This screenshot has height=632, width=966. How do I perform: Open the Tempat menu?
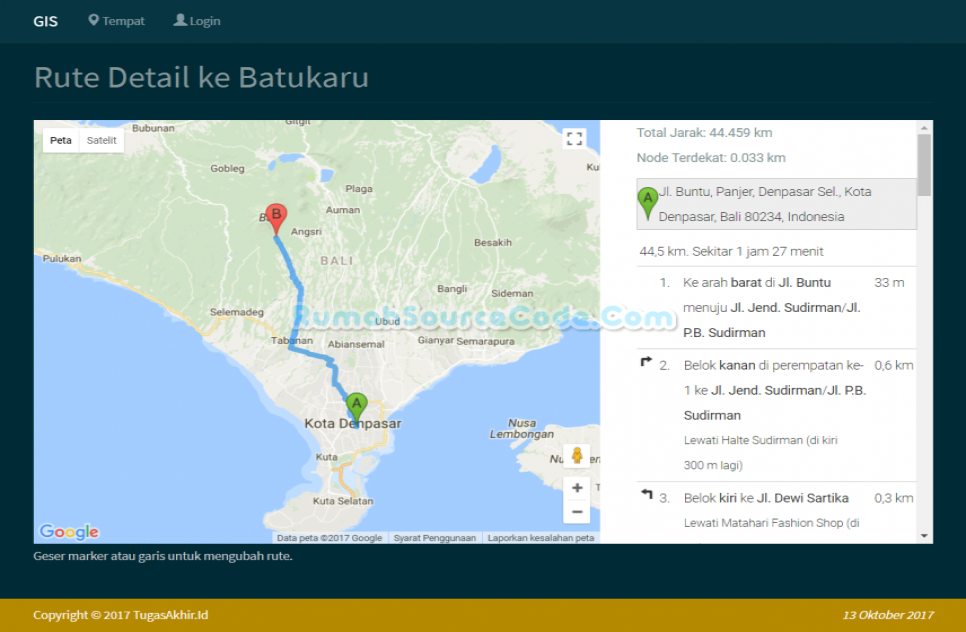pyautogui.click(x=121, y=20)
